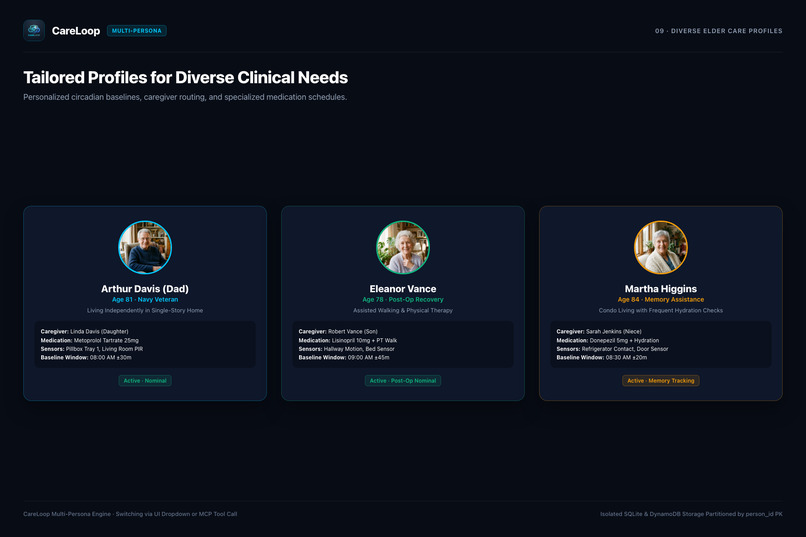Select the name 'Arthur Davis (Dad)'

145,289
